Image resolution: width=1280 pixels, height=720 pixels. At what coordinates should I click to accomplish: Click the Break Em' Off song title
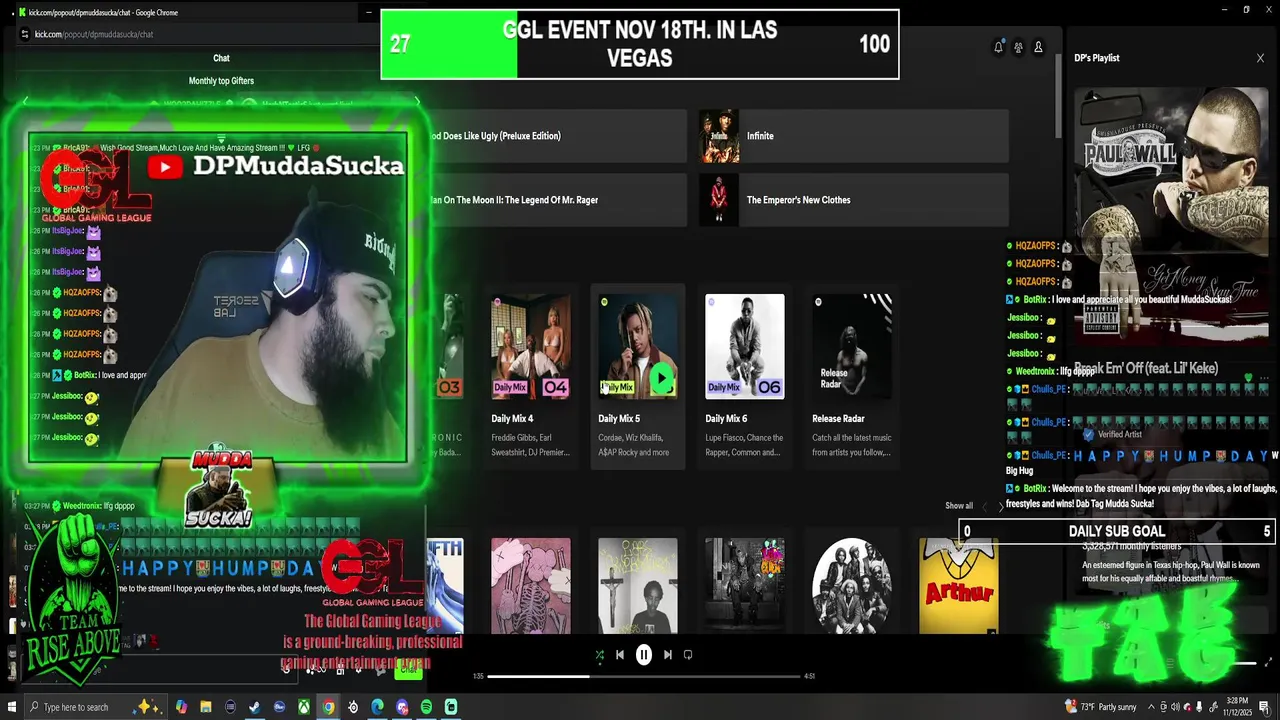pyautogui.click(x=1146, y=368)
